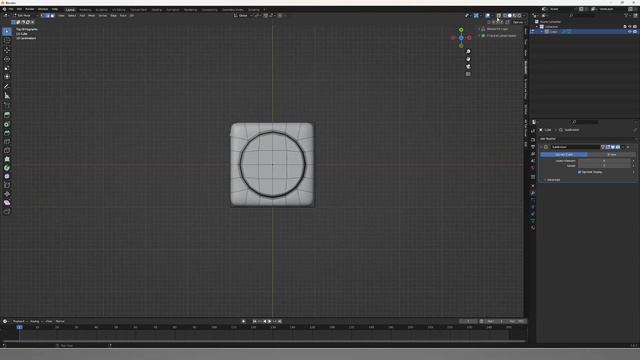This screenshot has height=360, width=640.
Task: Switch to the Sculpting workspace tab
Action: pos(102,9)
